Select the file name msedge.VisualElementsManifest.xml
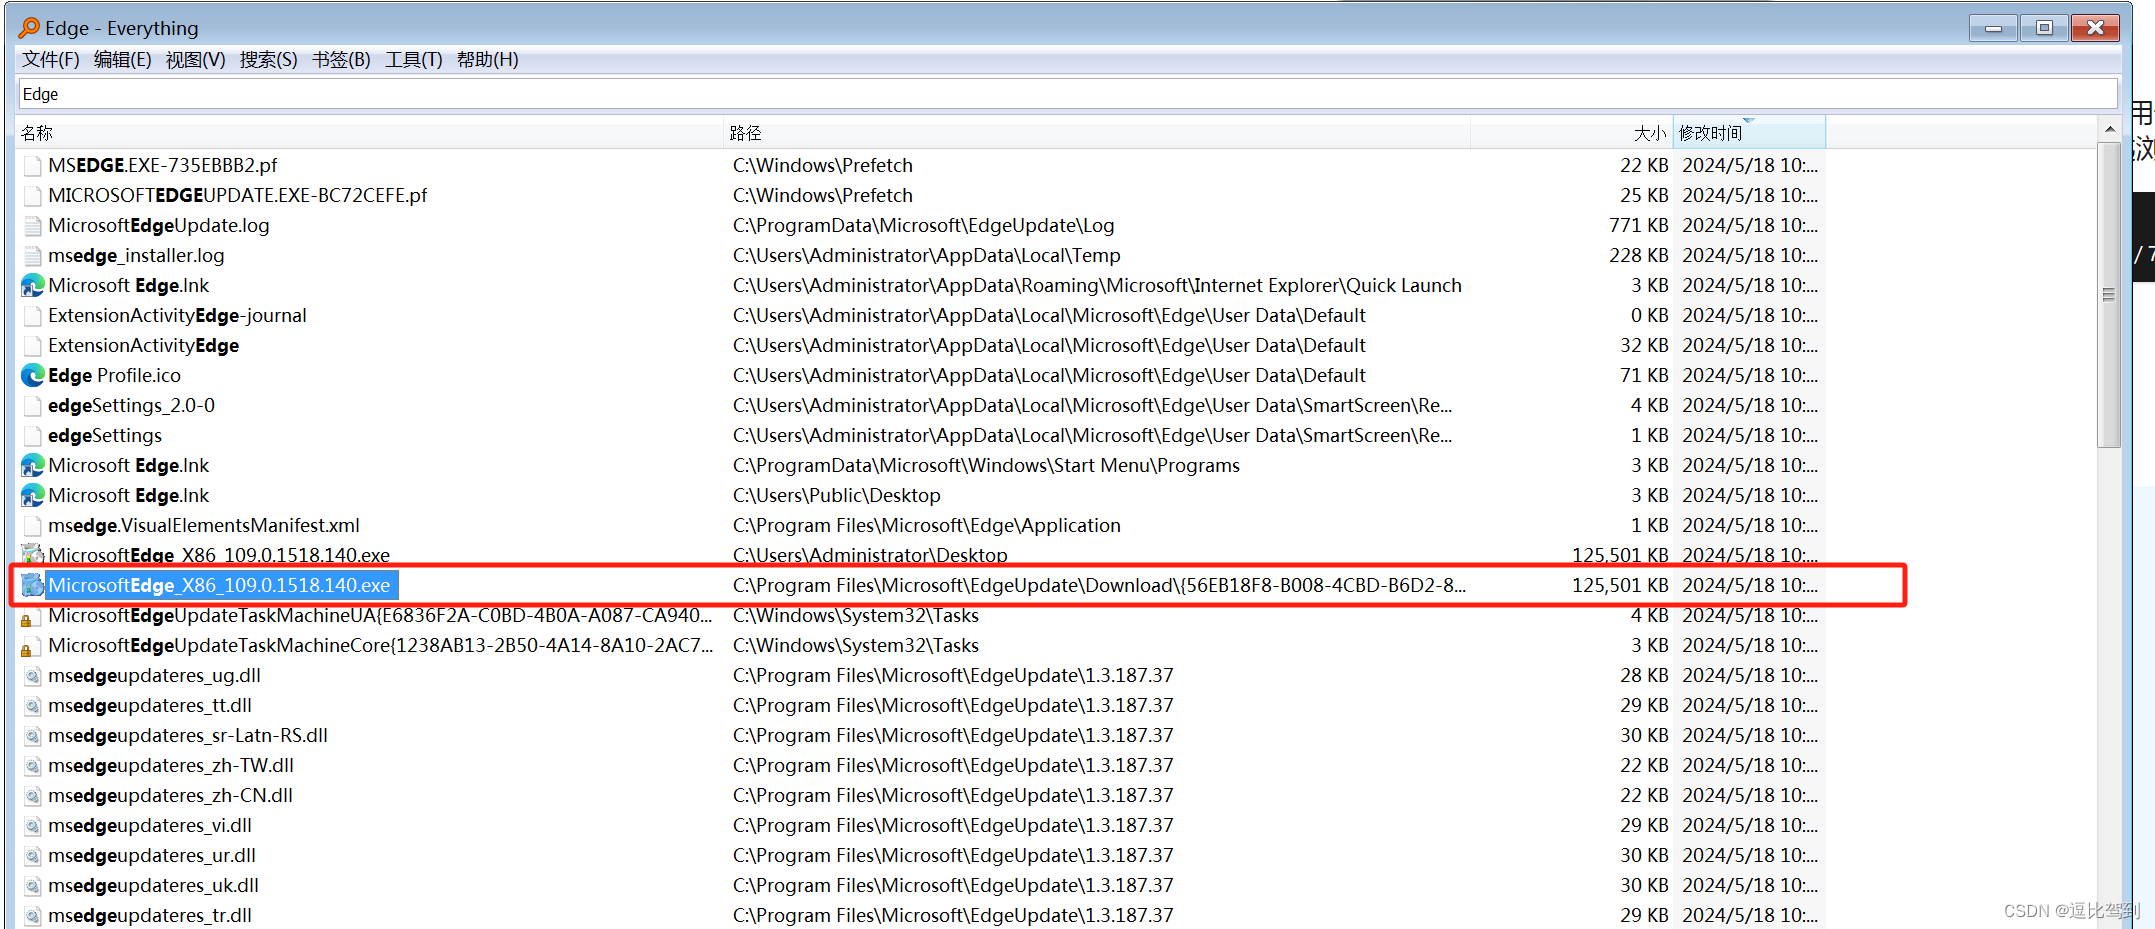The width and height of the screenshot is (2155, 929). tap(204, 526)
